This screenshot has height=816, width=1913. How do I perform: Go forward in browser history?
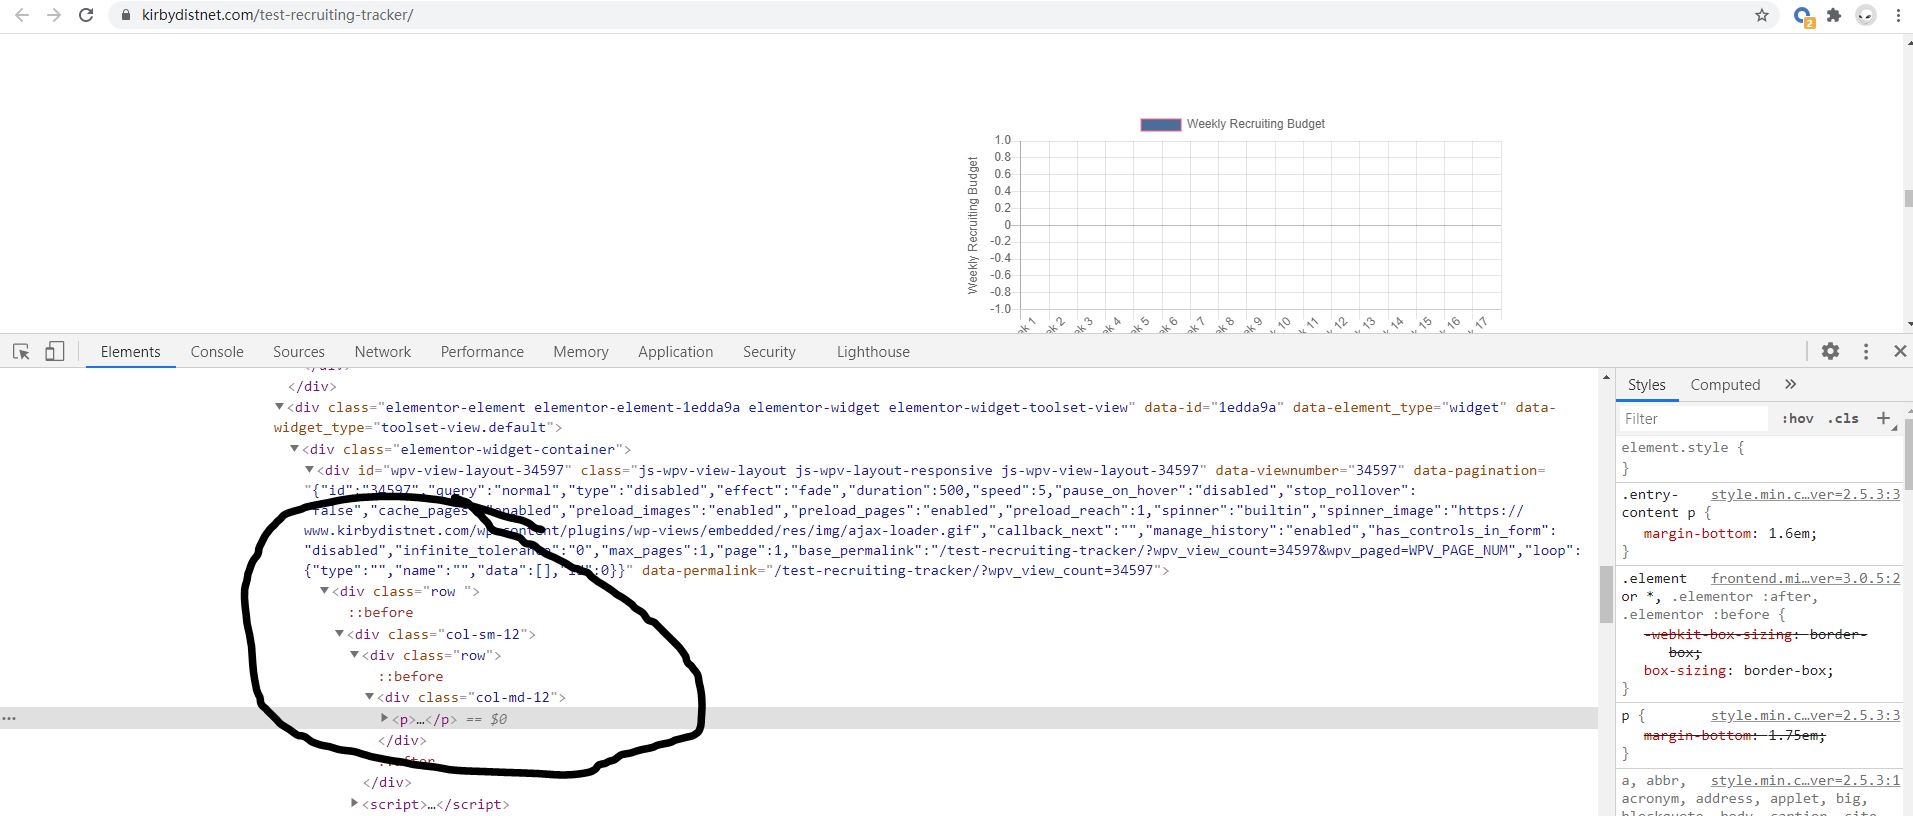click(x=54, y=15)
